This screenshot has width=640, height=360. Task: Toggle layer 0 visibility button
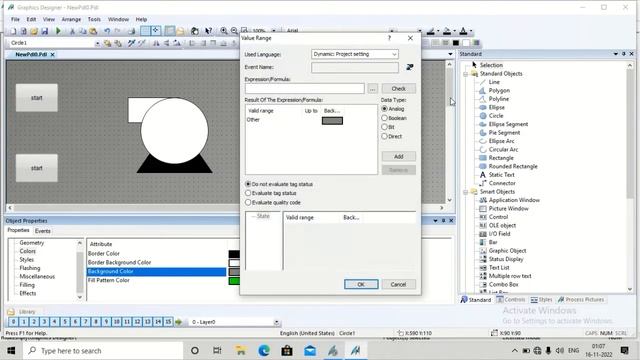point(13,322)
